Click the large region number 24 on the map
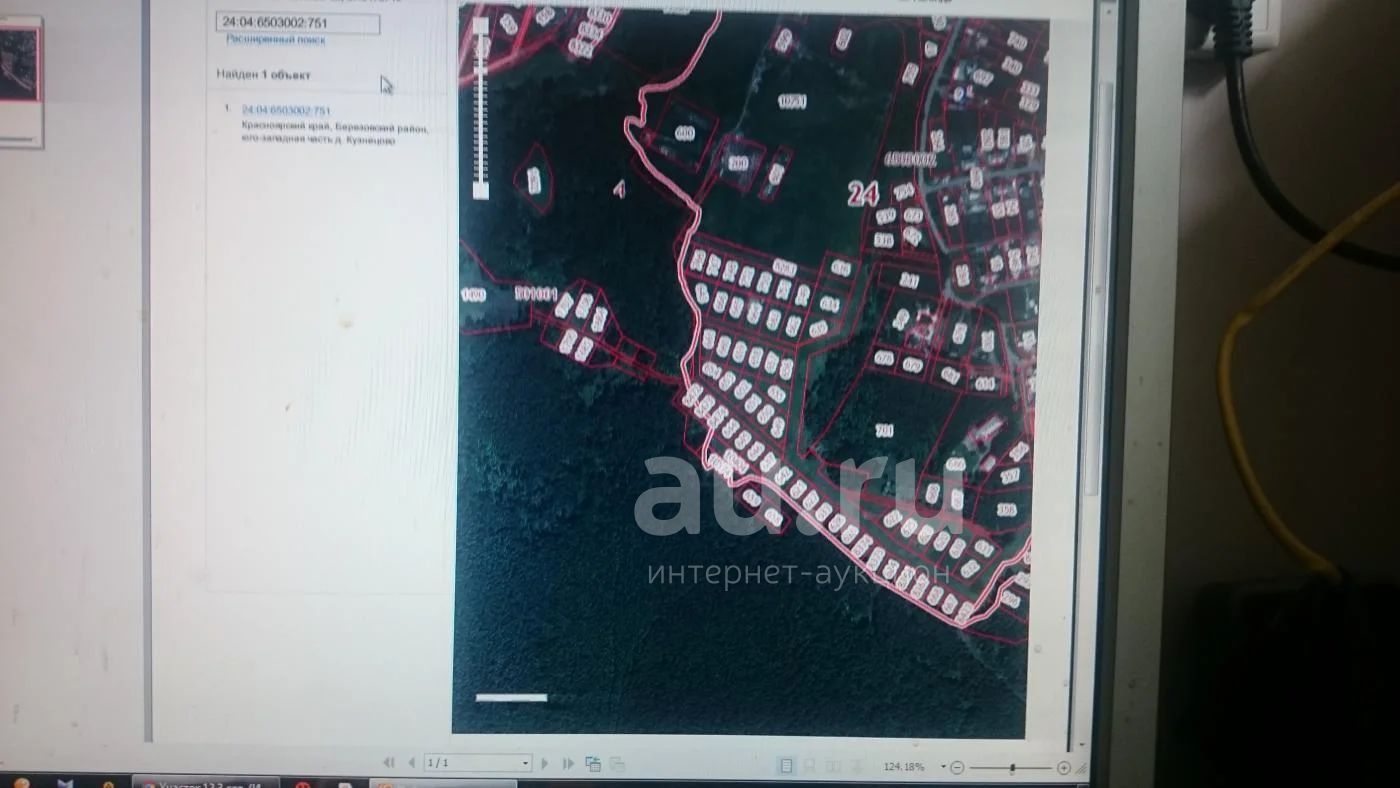 (863, 194)
